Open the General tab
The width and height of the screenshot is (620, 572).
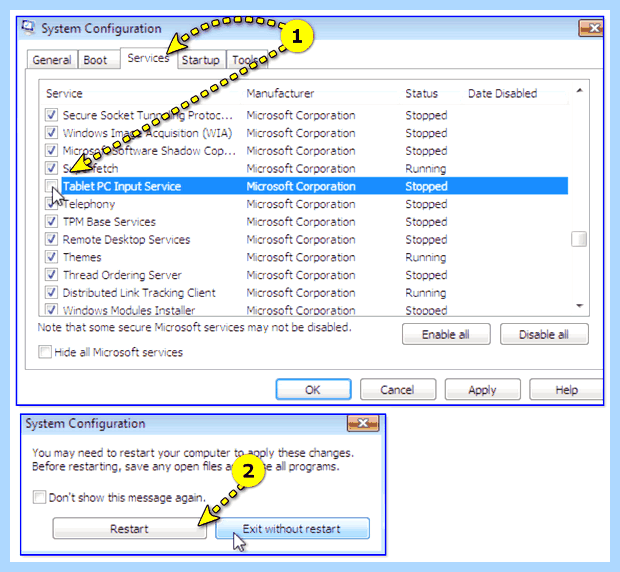52,60
